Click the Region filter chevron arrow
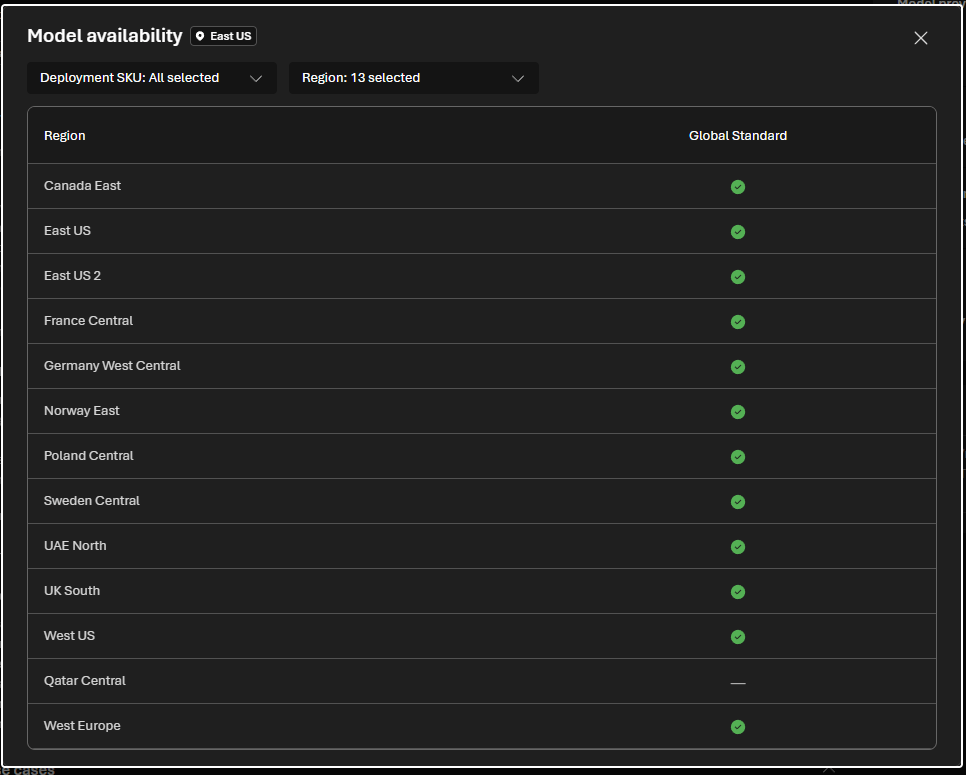966x775 pixels. click(x=518, y=78)
